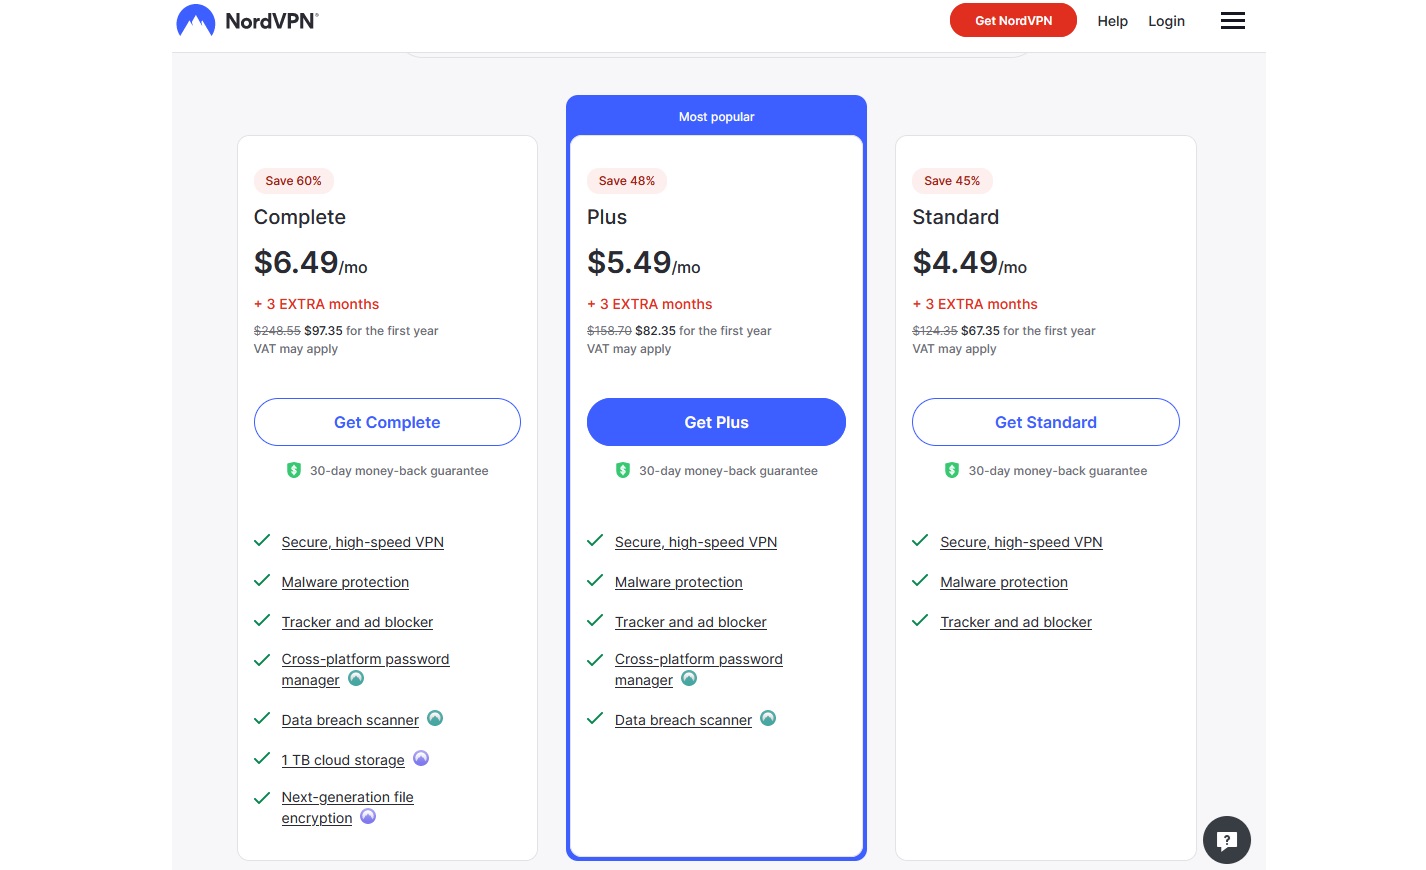Click the $82.35 for the first year text

pyautogui.click(x=703, y=331)
